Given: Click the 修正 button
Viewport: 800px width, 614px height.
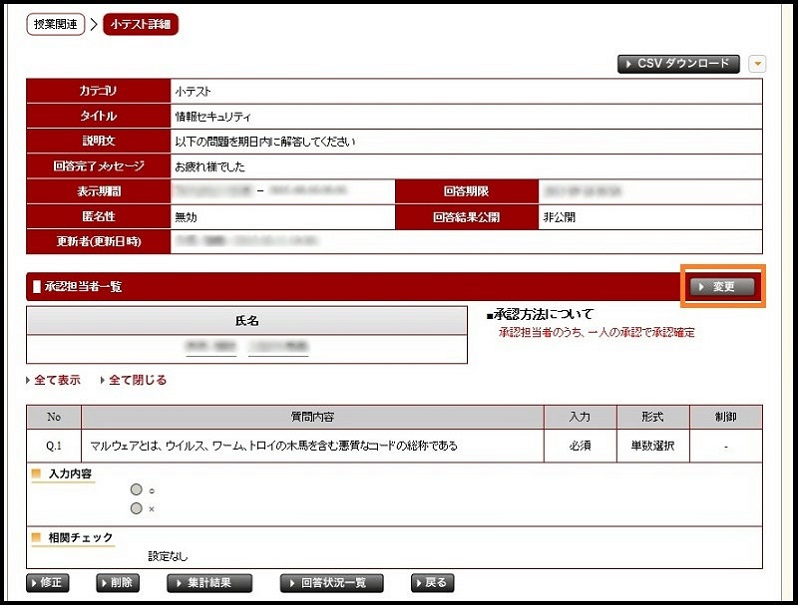Looking at the screenshot, I should (x=47, y=583).
